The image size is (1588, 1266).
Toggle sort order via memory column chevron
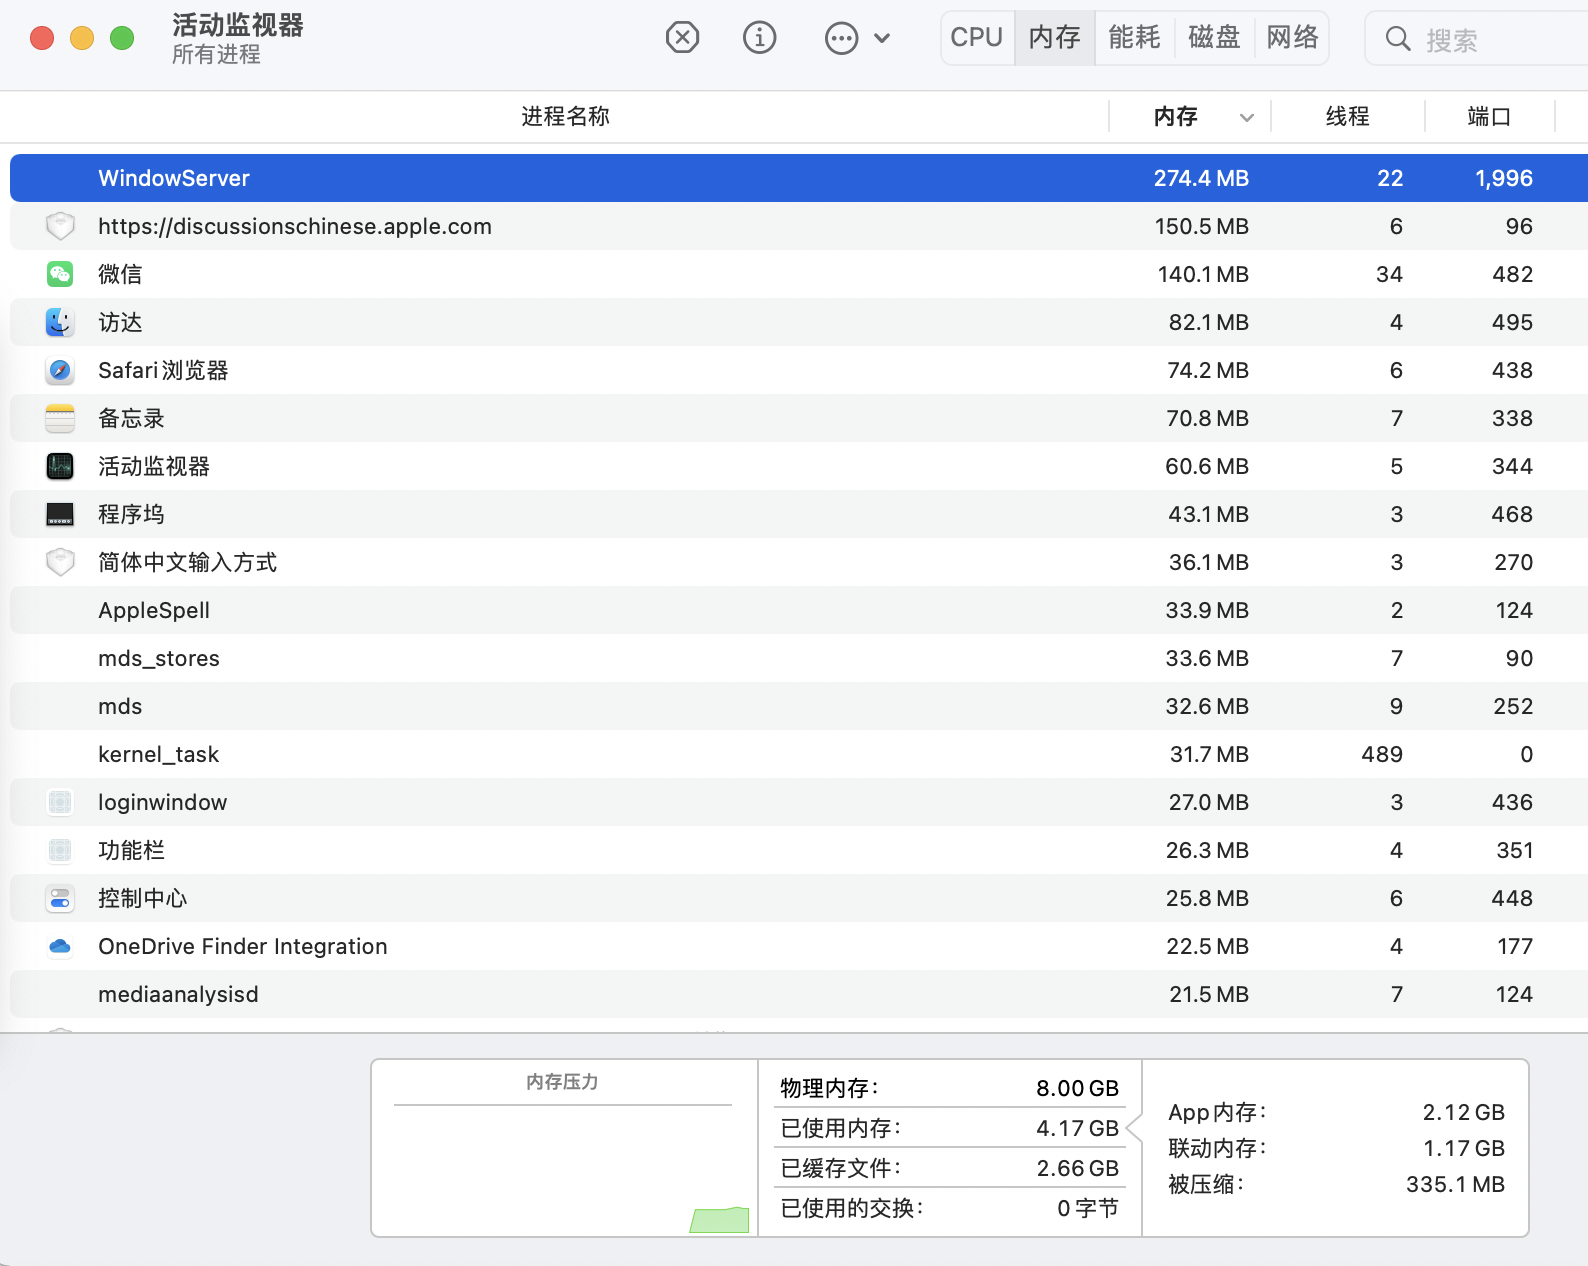(x=1246, y=117)
